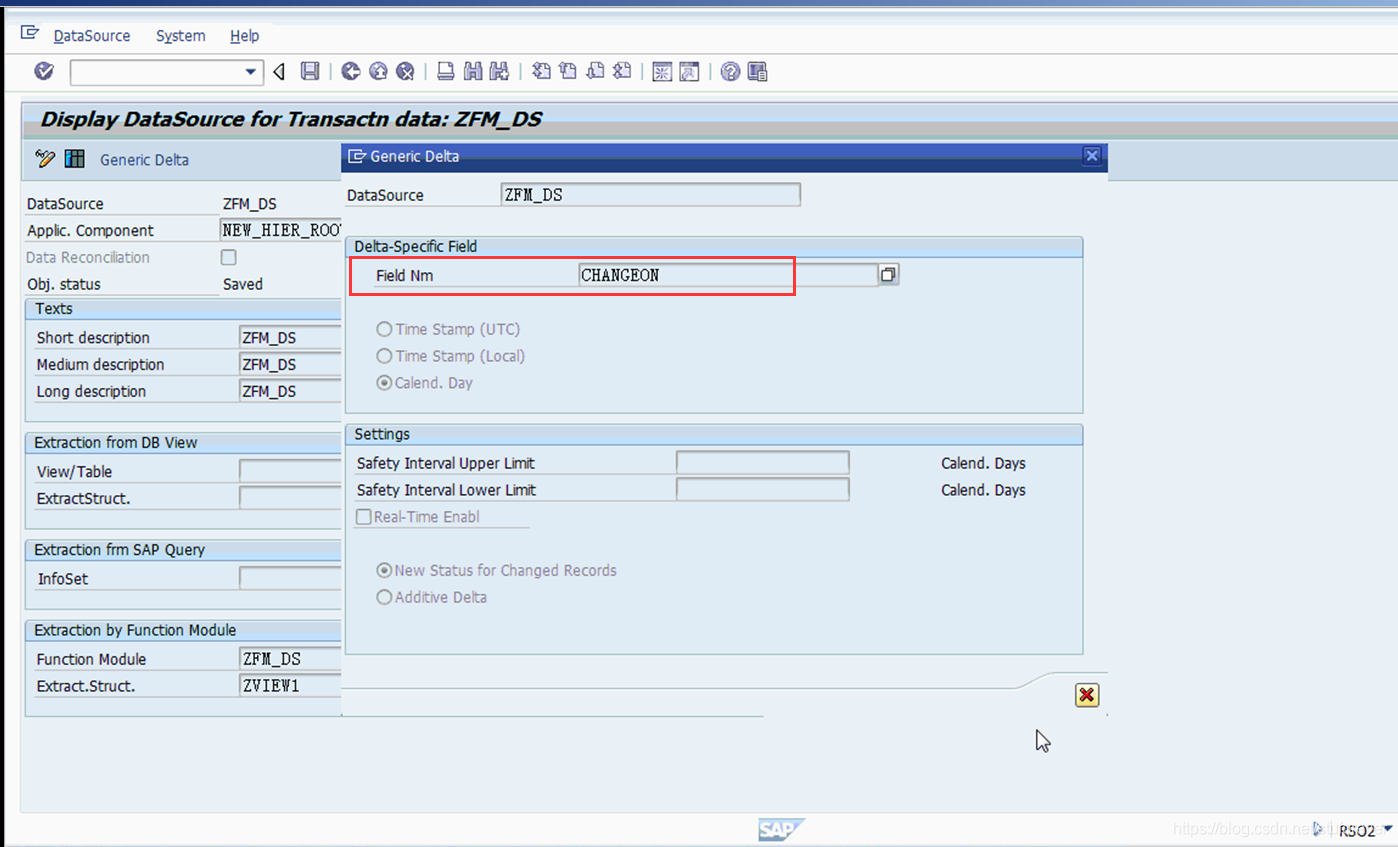1398x847 pixels.
Task: Click the View/Table input field
Action: point(290,471)
